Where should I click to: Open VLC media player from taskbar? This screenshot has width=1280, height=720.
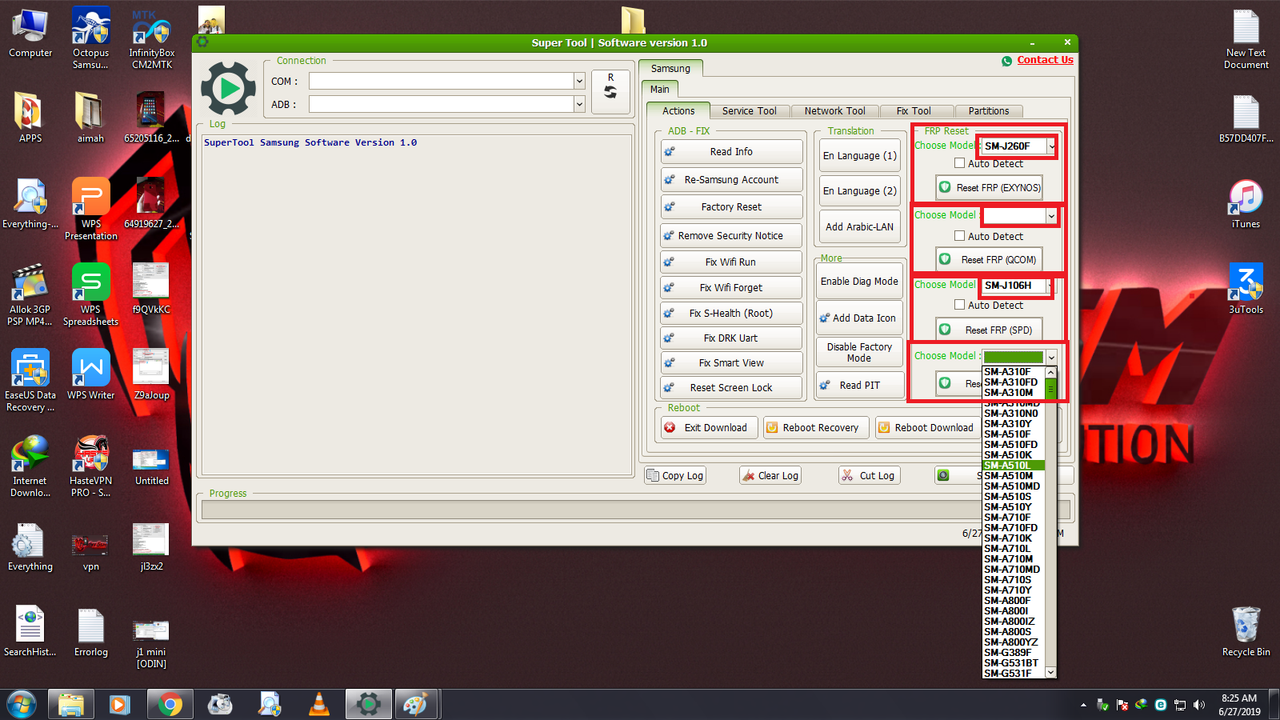coord(319,704)
